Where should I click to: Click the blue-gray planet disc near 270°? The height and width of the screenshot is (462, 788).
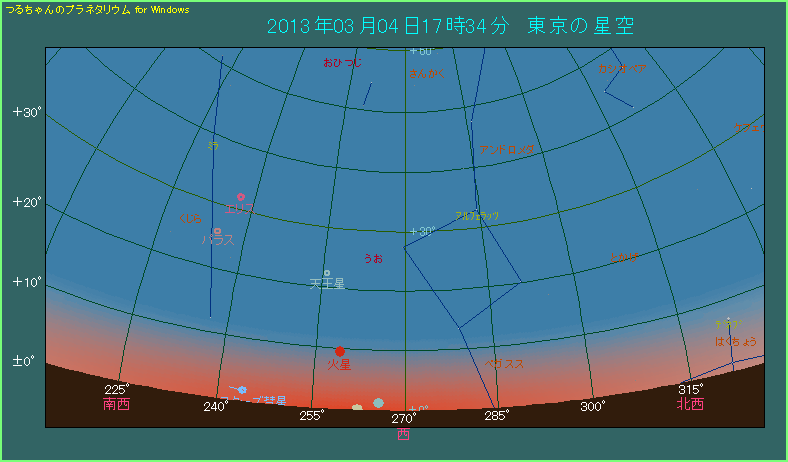[x=379, y=402]
